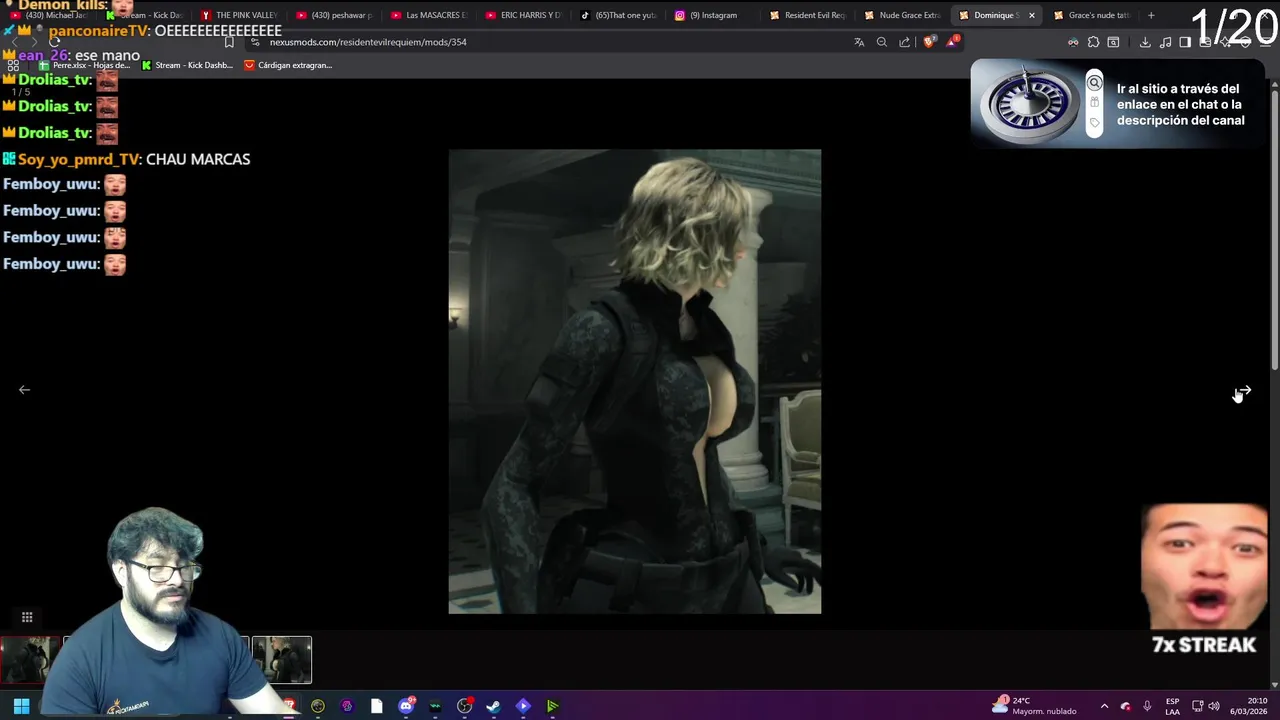The height and width of the screenshot is (720, 1280).
Task: Go to the previous gallery image arrow
Action: tap(24, 390)
